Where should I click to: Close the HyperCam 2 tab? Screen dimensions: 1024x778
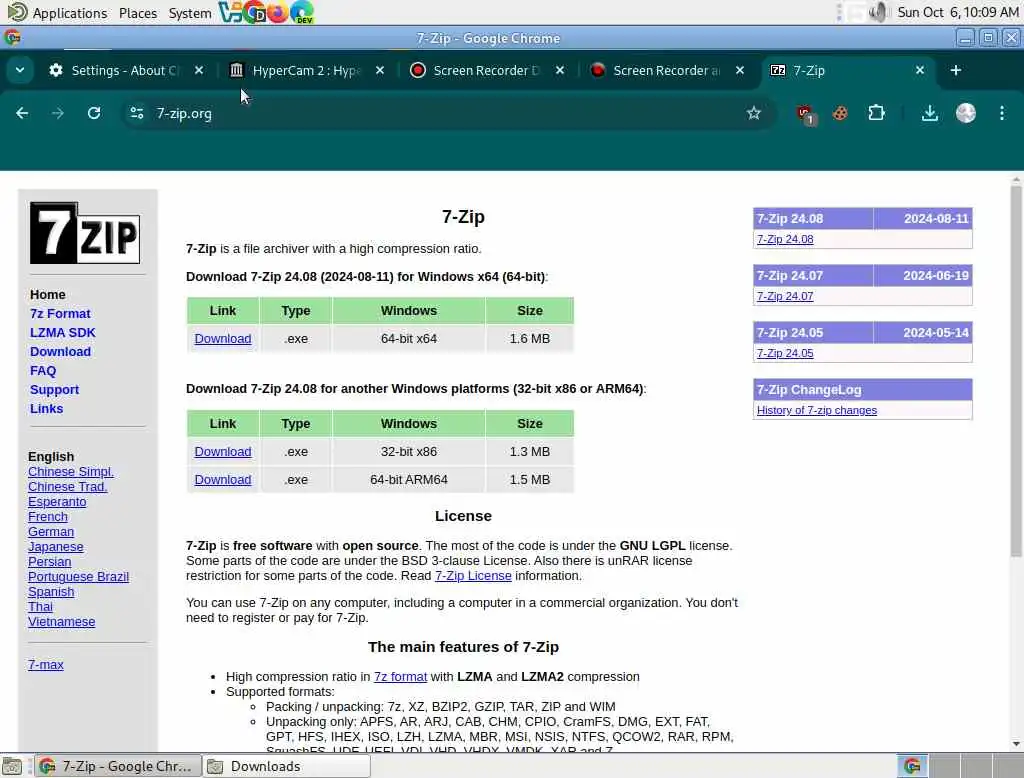[x=379, y=70]
